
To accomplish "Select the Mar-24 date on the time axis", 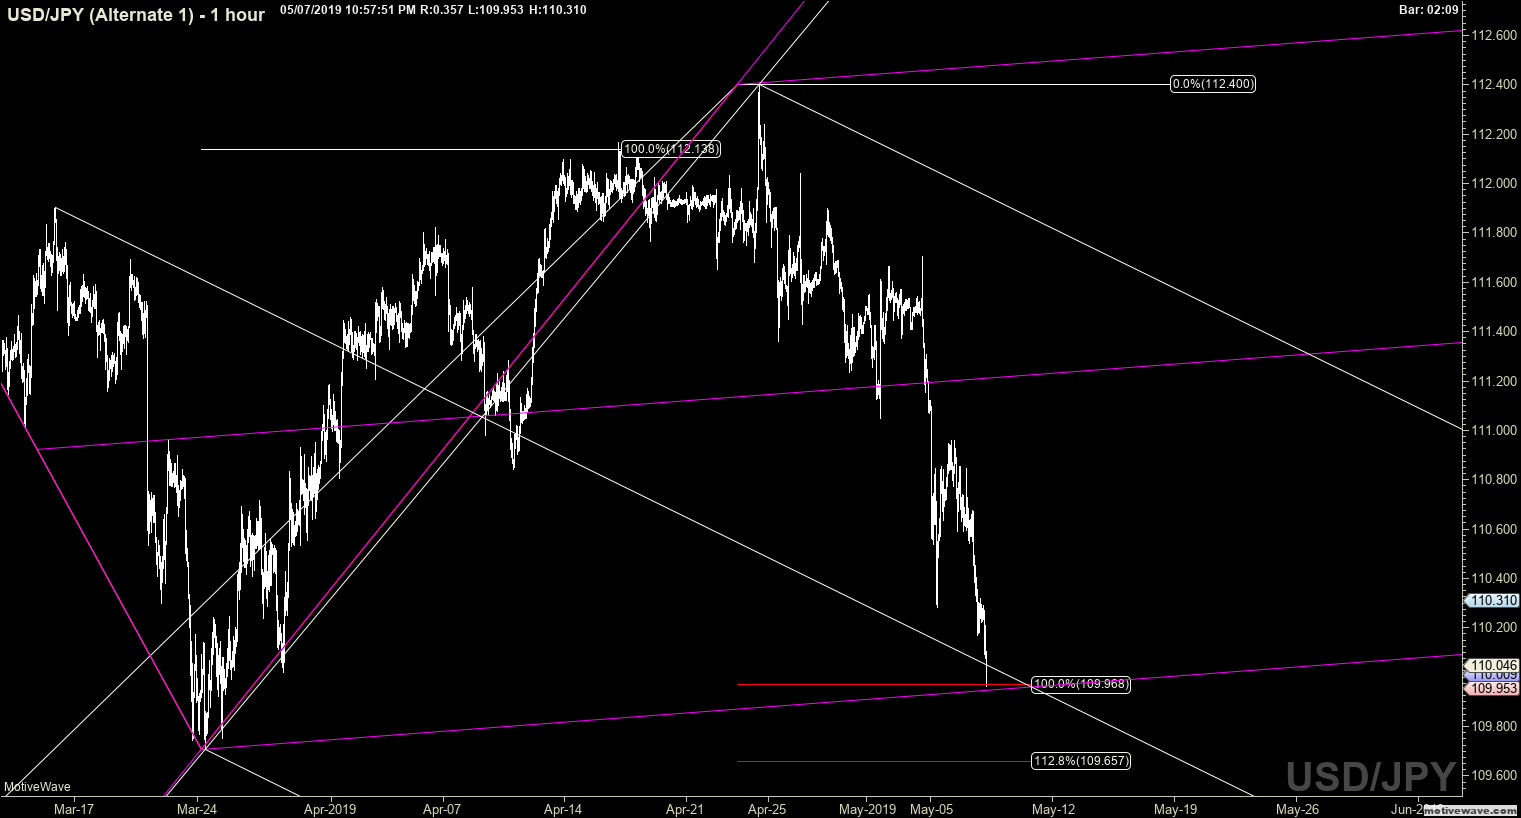I will 198,808.
